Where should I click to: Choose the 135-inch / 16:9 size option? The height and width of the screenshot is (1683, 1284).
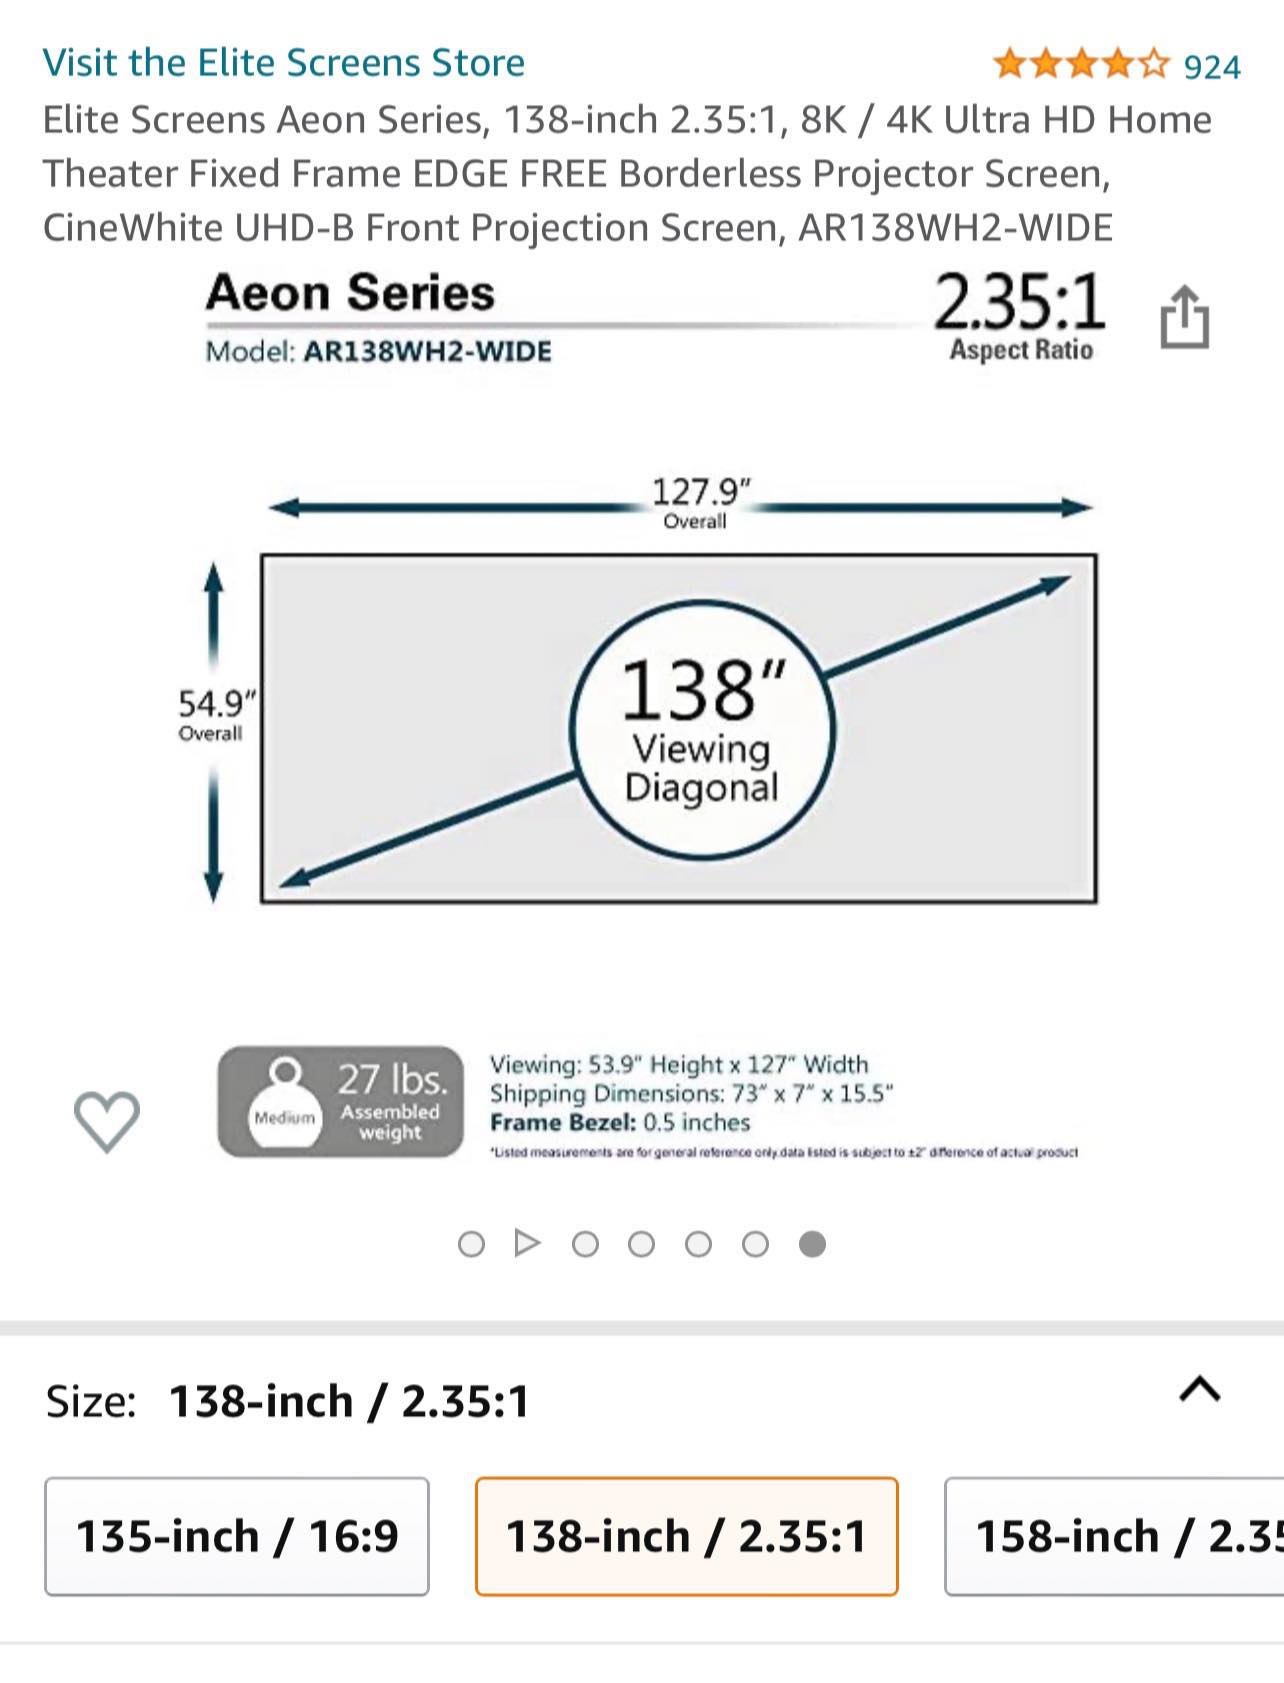click(x=237, y=1536)
